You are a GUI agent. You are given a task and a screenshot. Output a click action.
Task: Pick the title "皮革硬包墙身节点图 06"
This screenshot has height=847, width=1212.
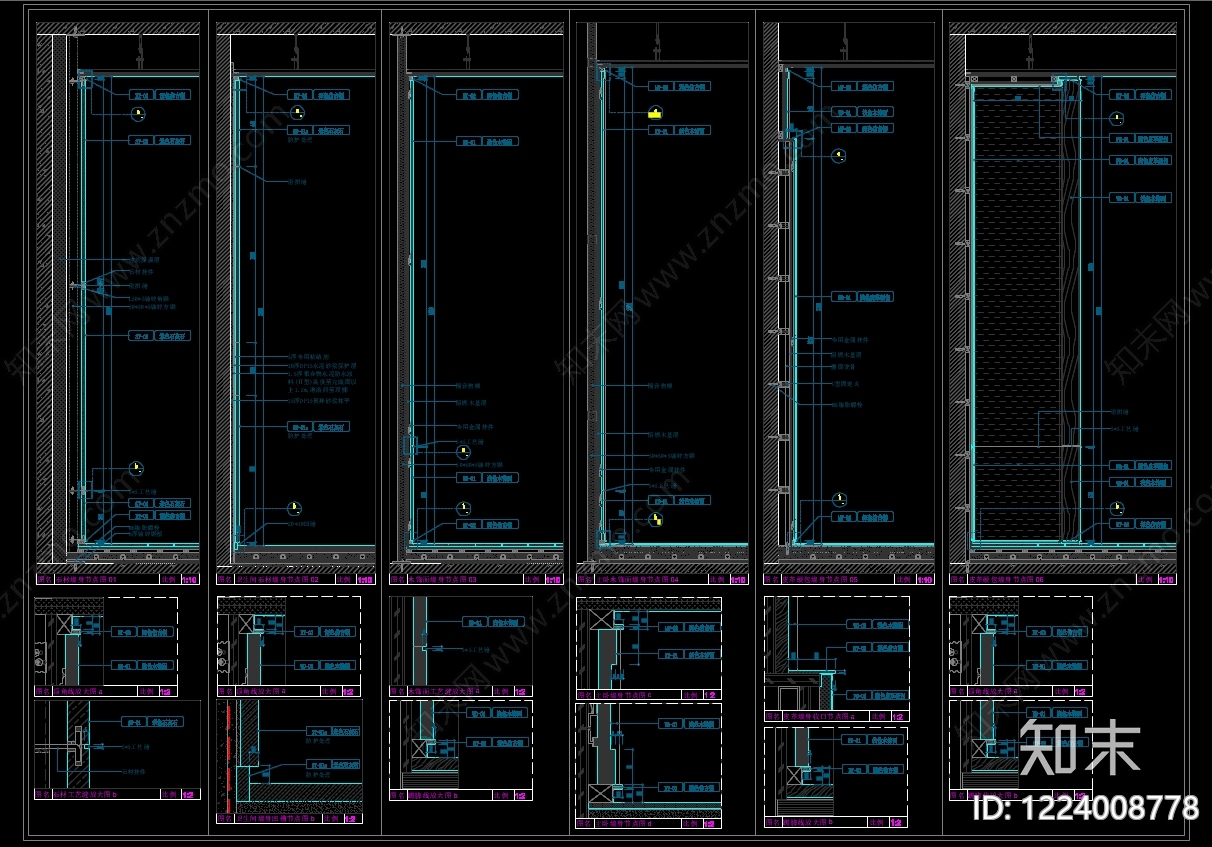coord(1007,579)
